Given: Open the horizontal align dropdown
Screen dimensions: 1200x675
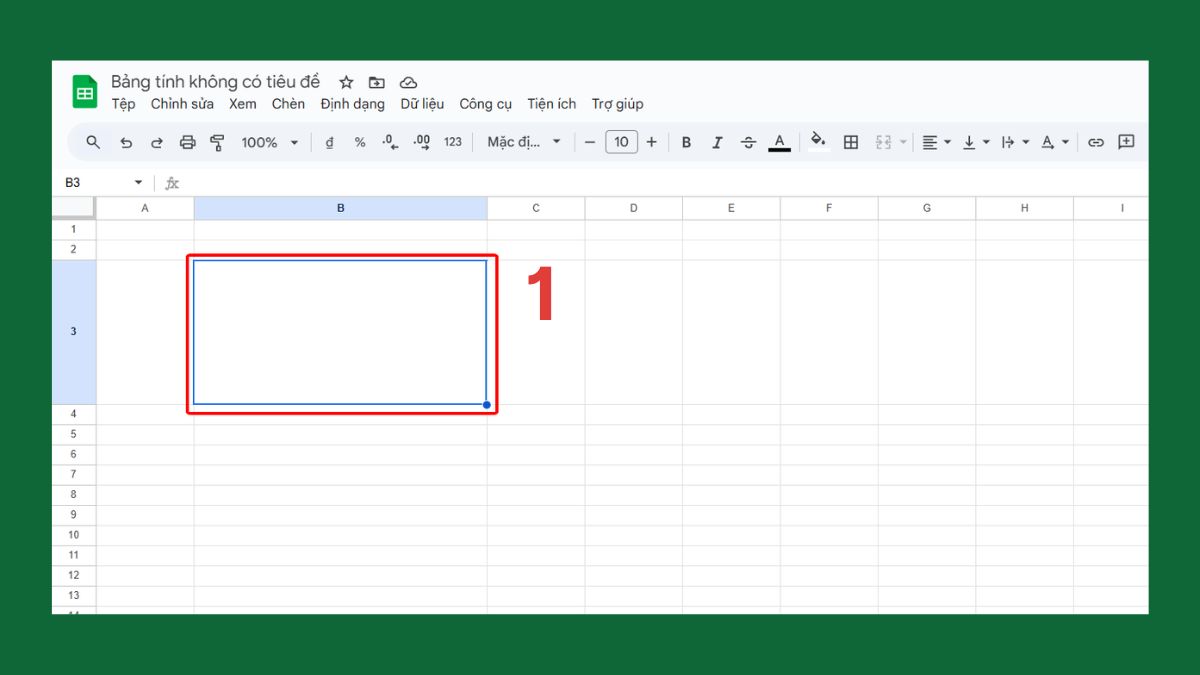Looking at the screenshot, I should pyautogui.click(x=936, y=141).
